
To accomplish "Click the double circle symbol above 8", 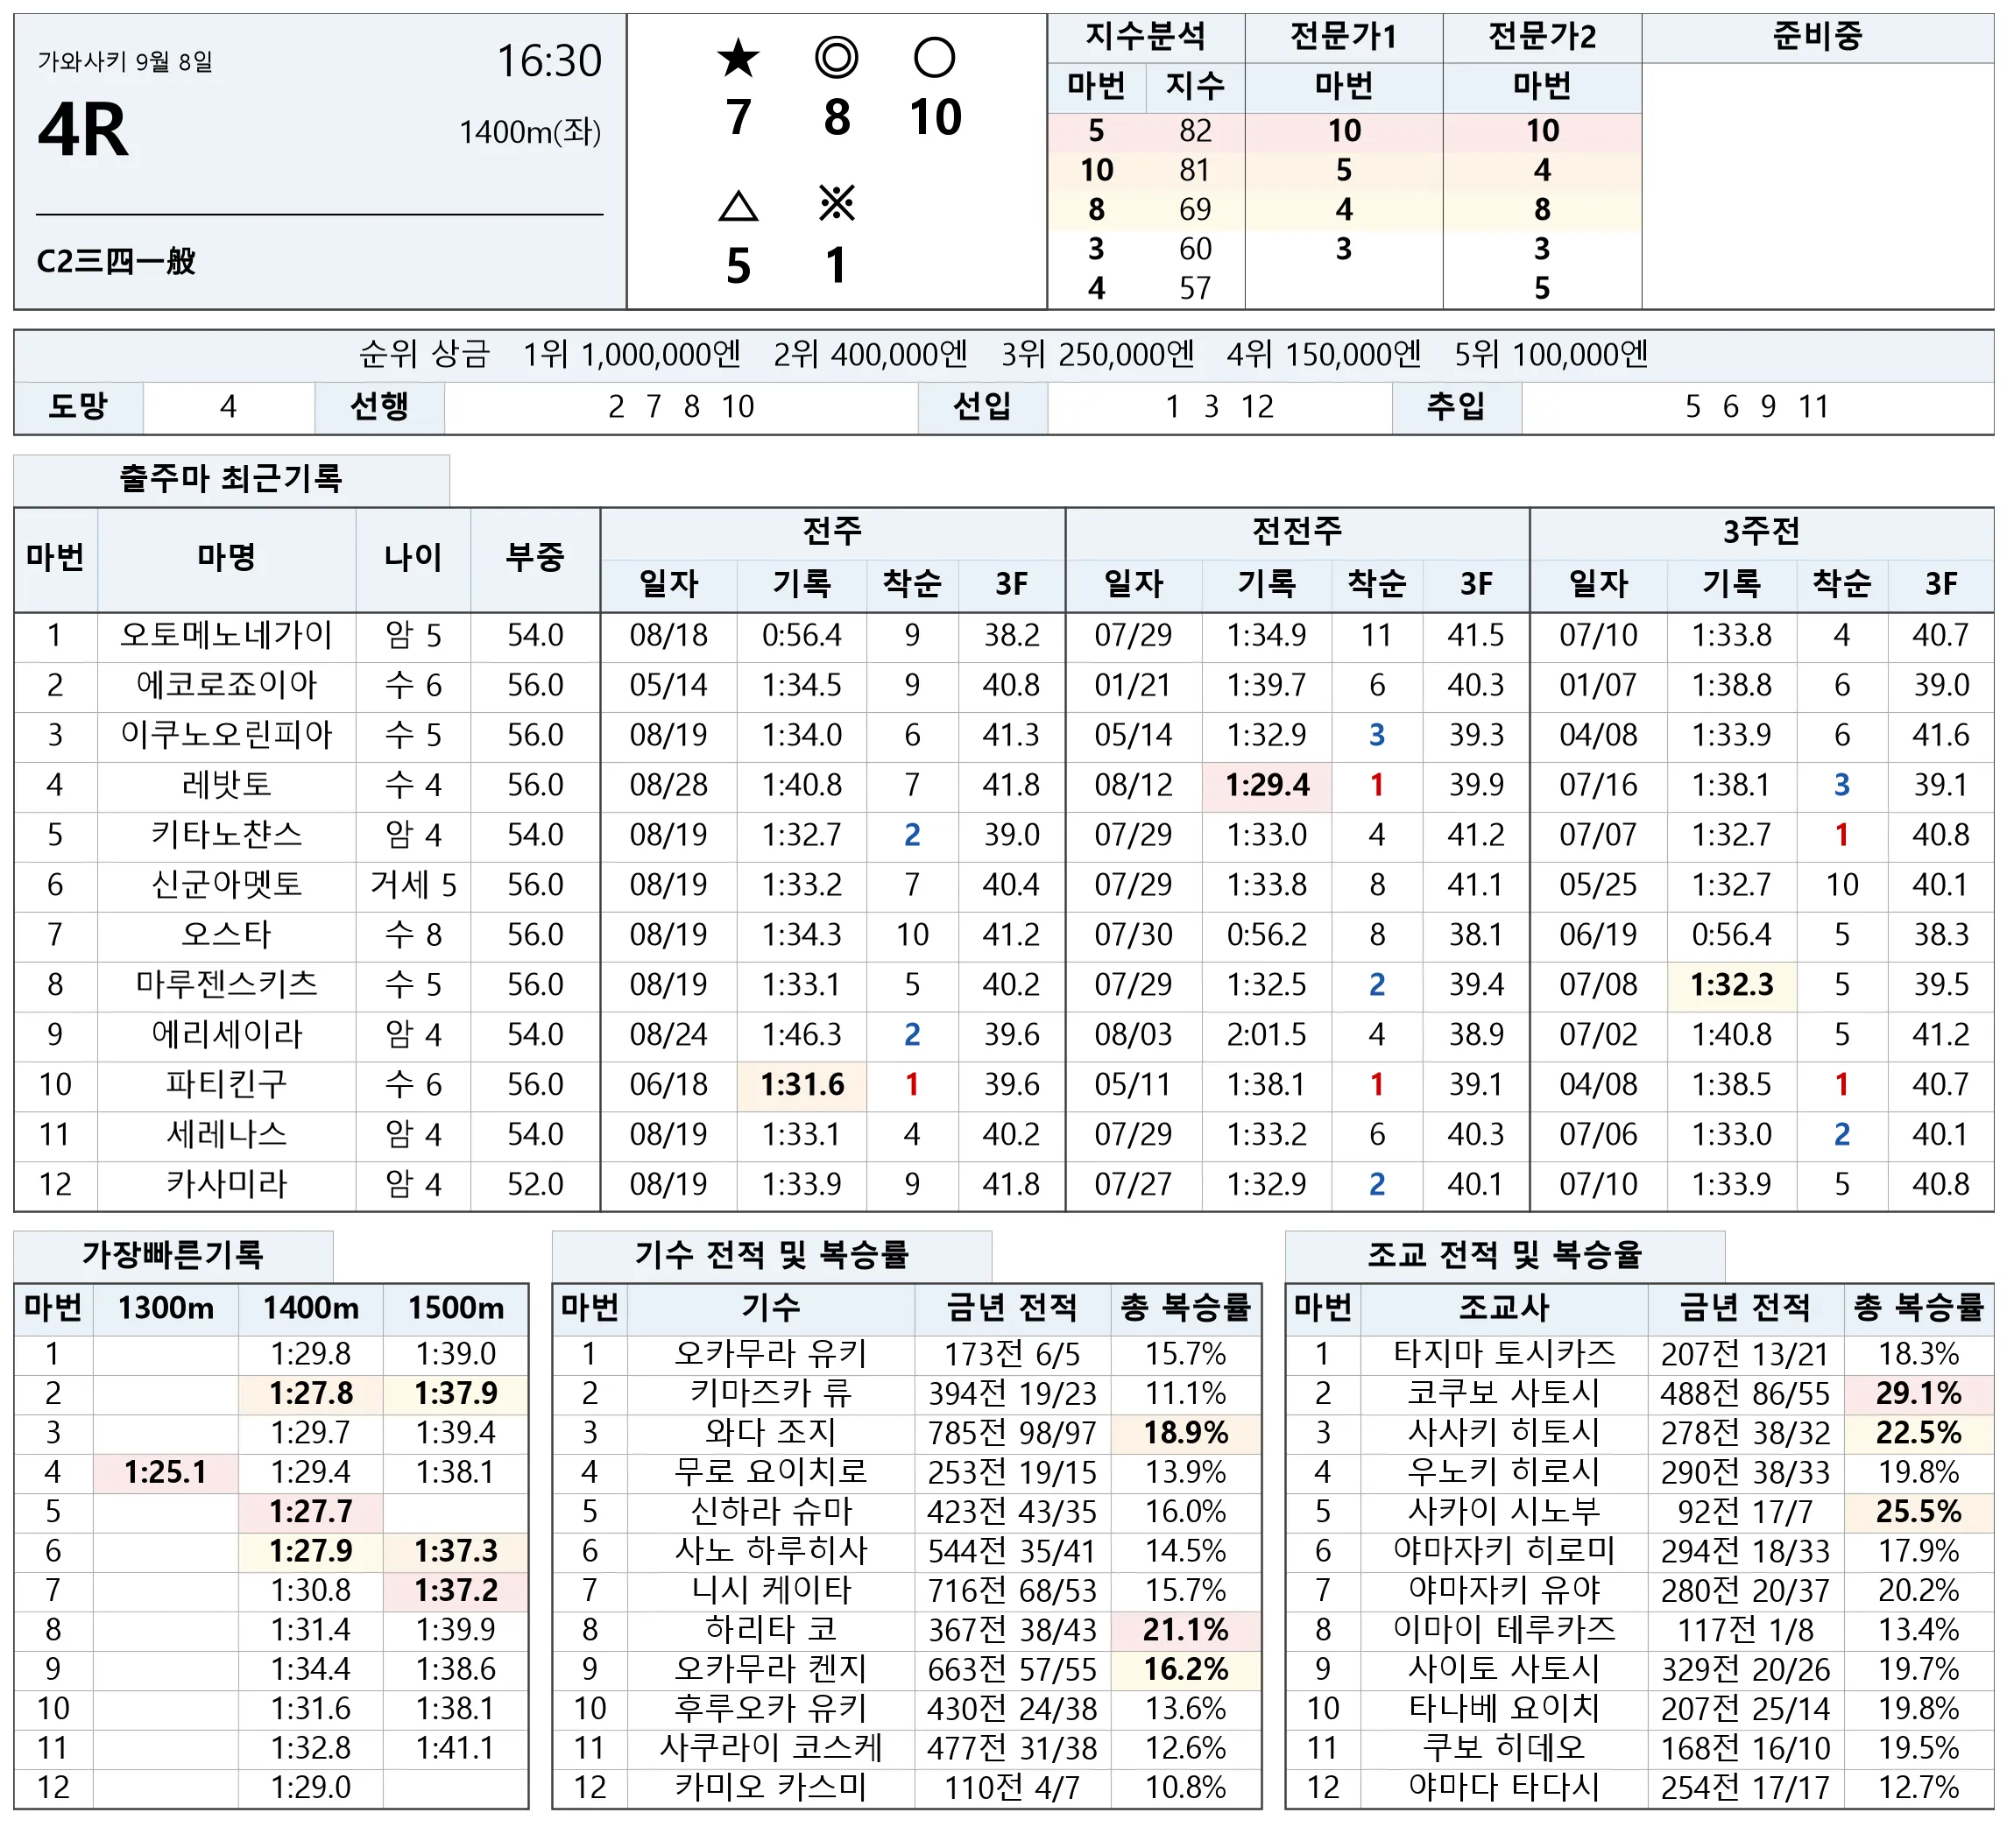I will pyautogui.click(x=836, y=58).
